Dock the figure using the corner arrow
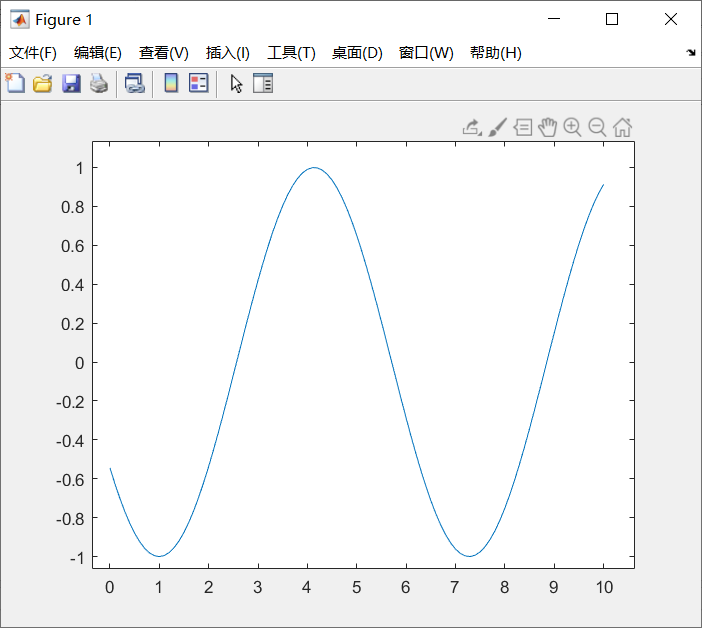Viewport: 702px width, 628px height. pyautogui.click(x=691, y=53)
